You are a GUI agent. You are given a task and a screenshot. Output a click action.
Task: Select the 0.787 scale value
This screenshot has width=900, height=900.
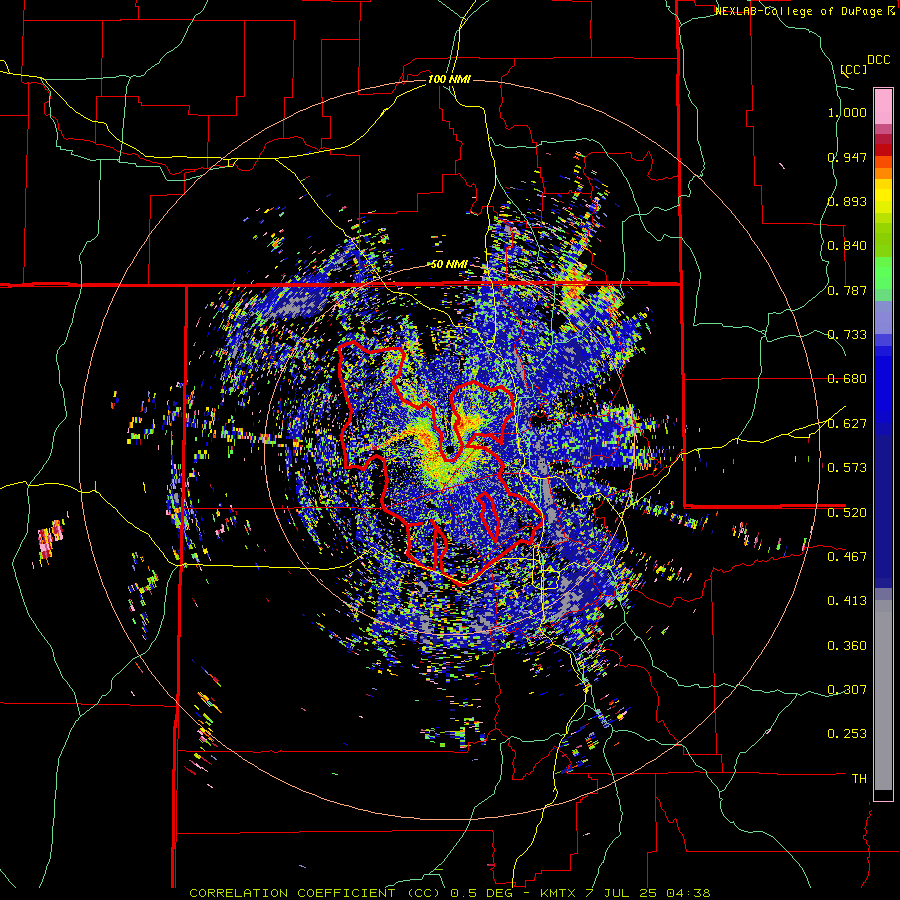(x=847, y=290)
